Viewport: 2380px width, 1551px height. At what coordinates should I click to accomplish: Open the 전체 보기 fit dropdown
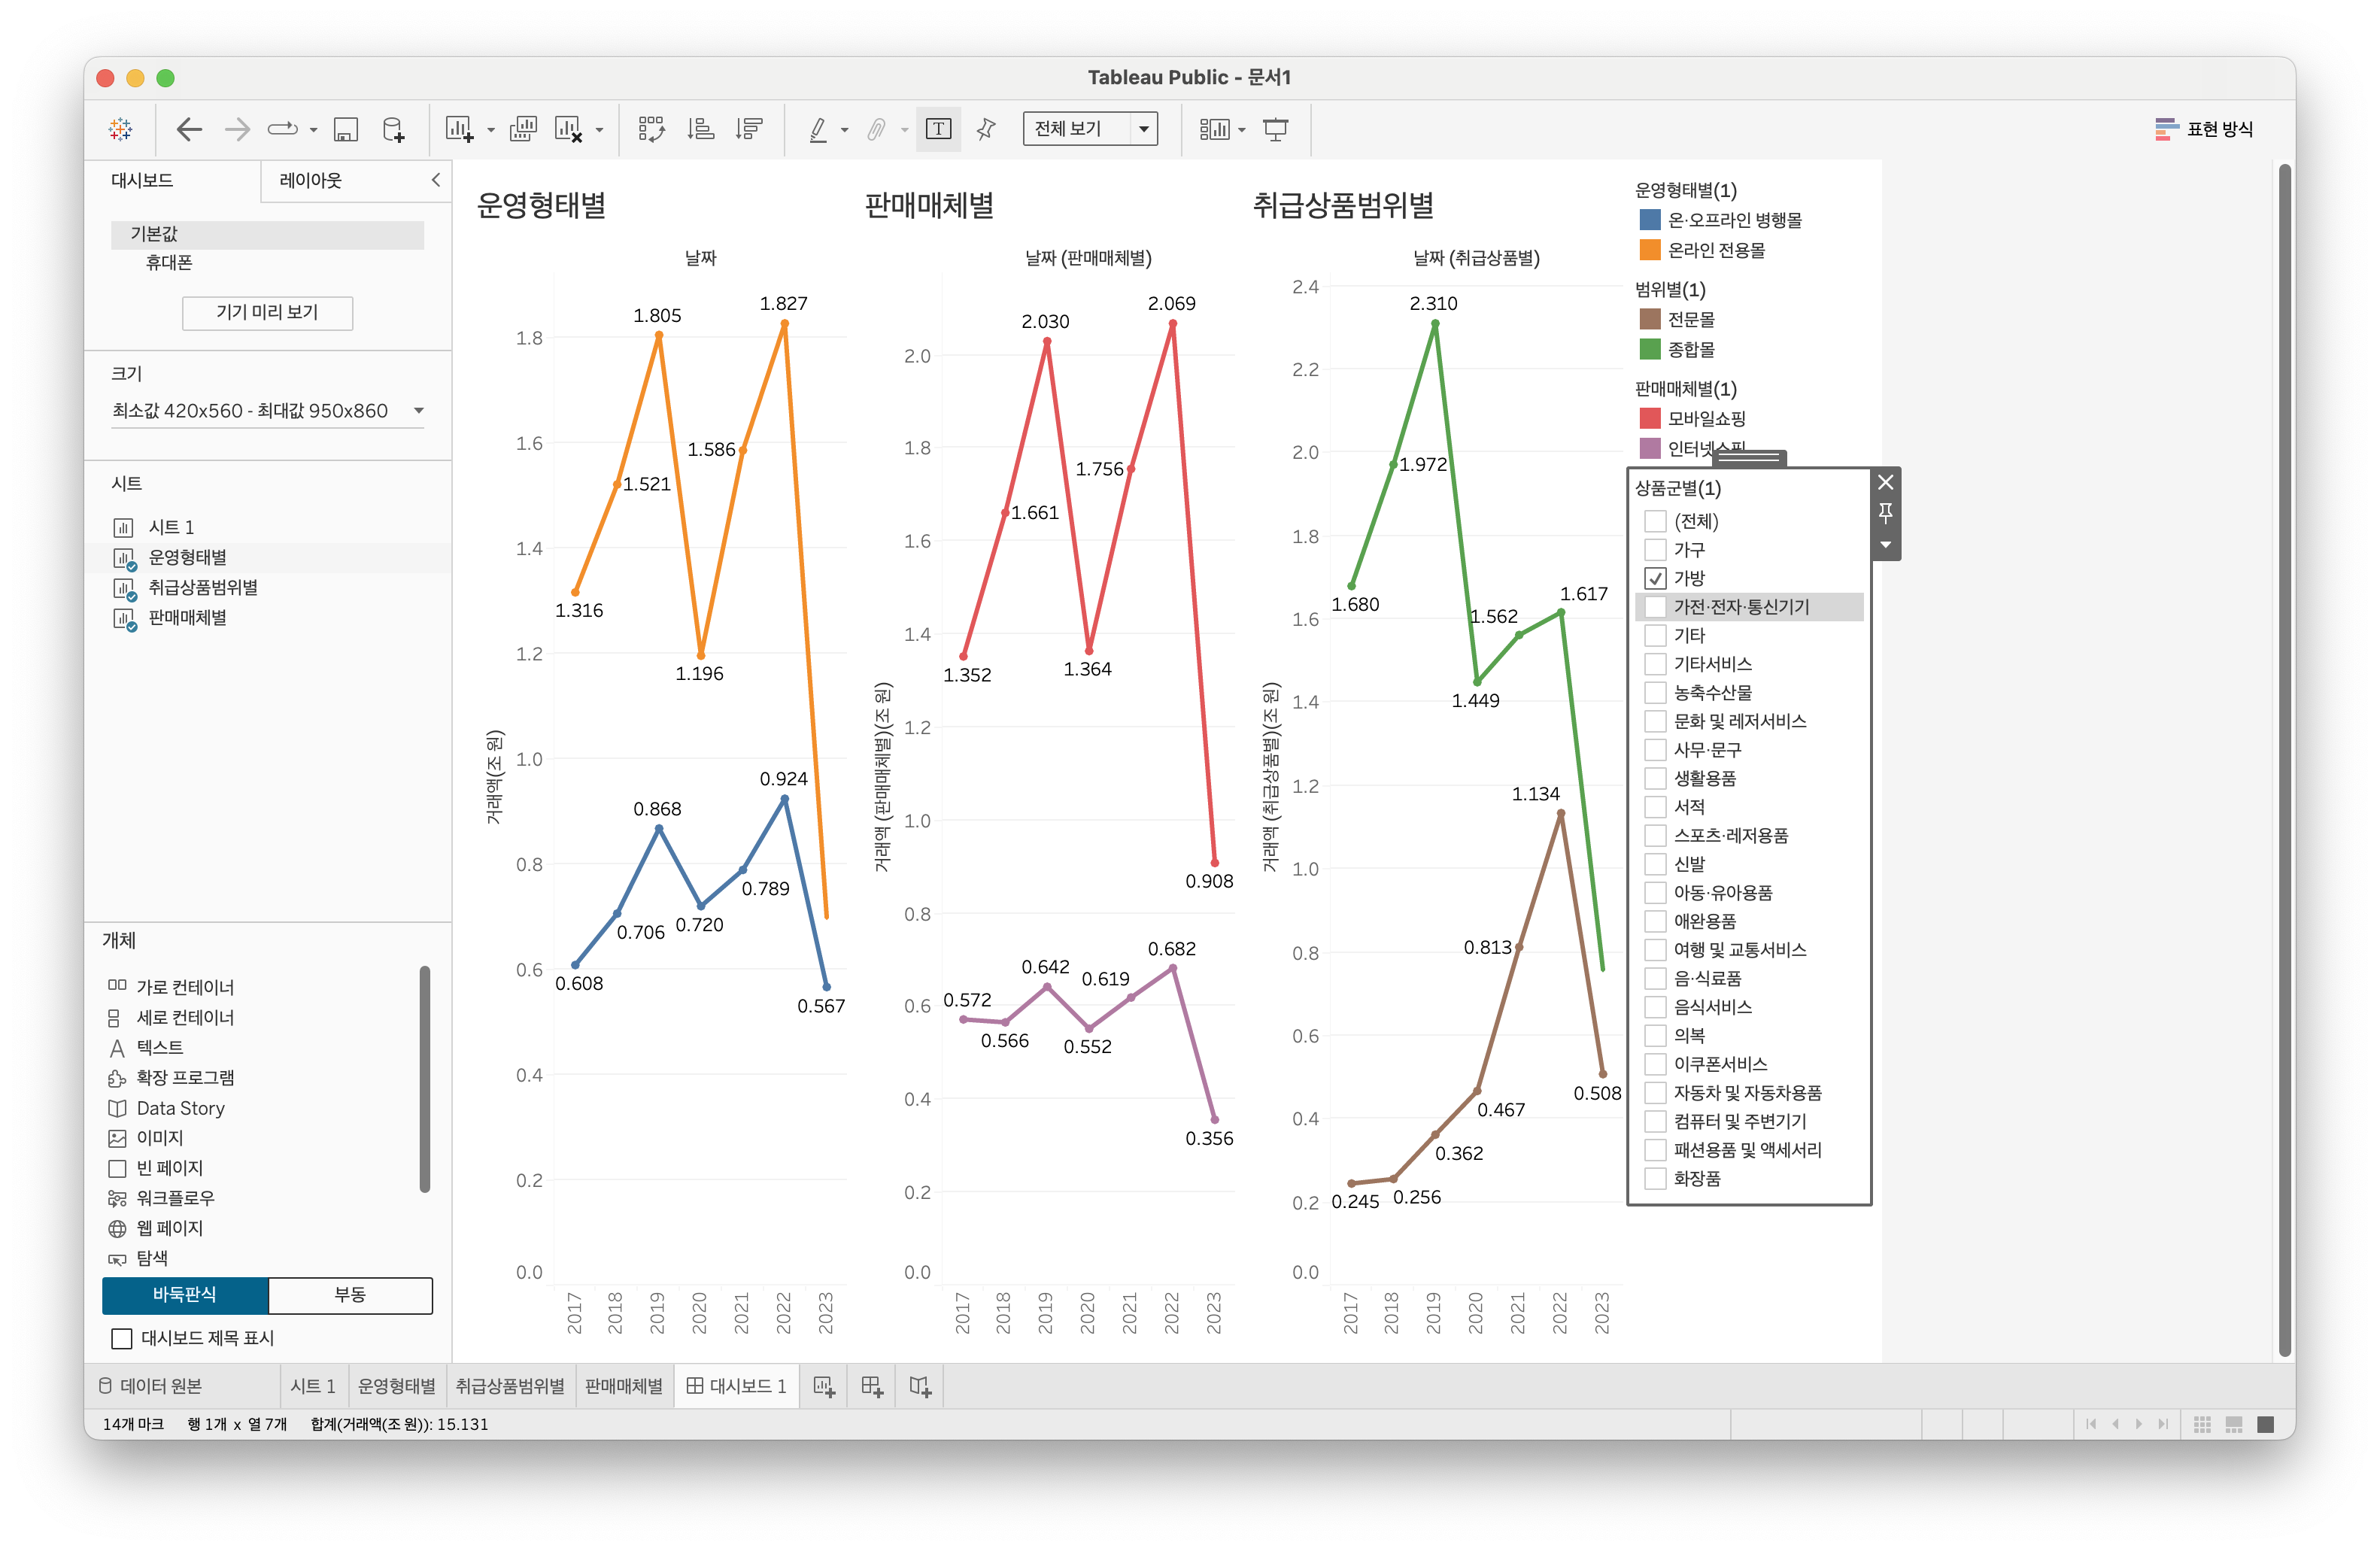(x=1143, y=129)
